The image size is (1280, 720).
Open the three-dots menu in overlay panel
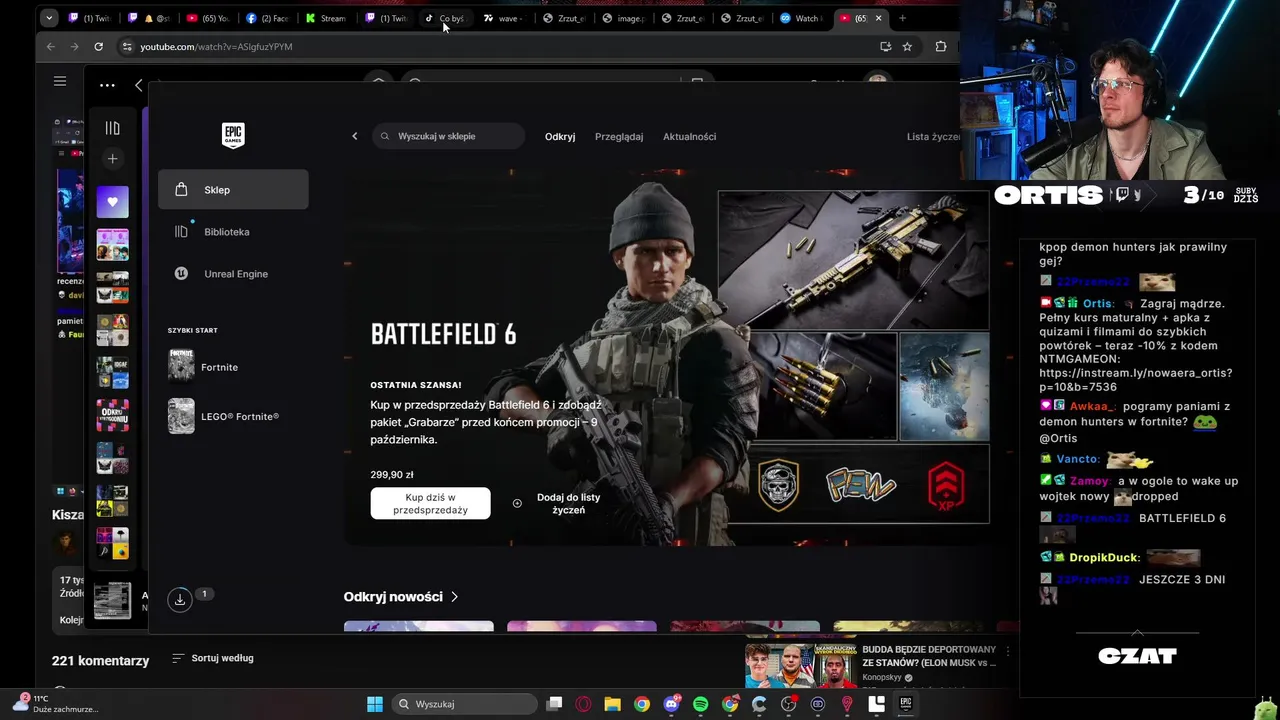coord(107,85)
